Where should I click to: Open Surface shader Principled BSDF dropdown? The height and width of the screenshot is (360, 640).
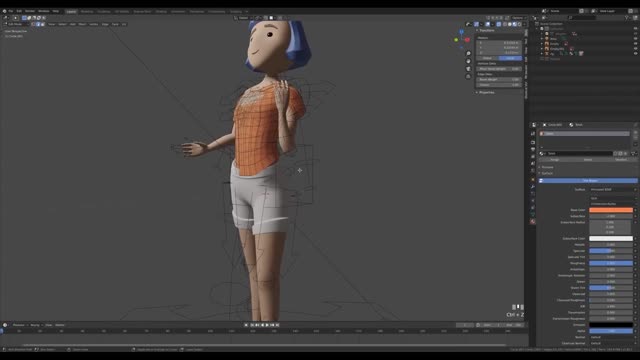(x=612, y=189)
